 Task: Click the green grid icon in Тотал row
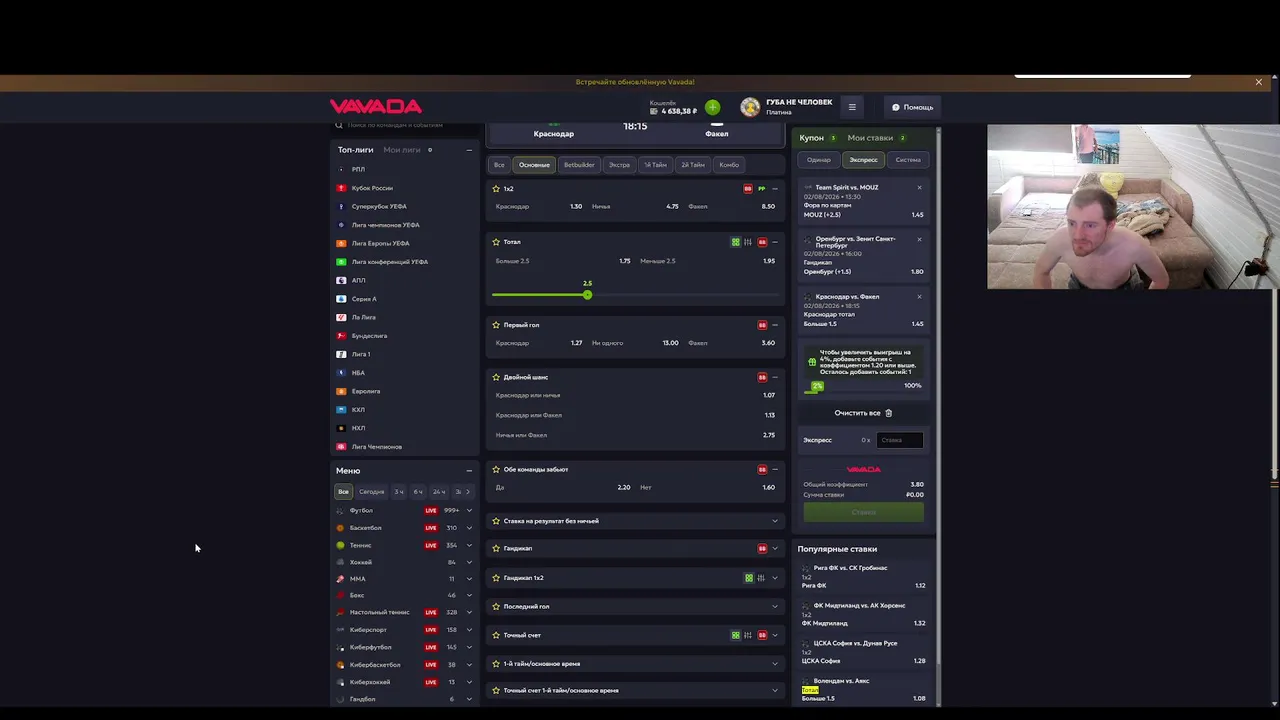point(736,242)
